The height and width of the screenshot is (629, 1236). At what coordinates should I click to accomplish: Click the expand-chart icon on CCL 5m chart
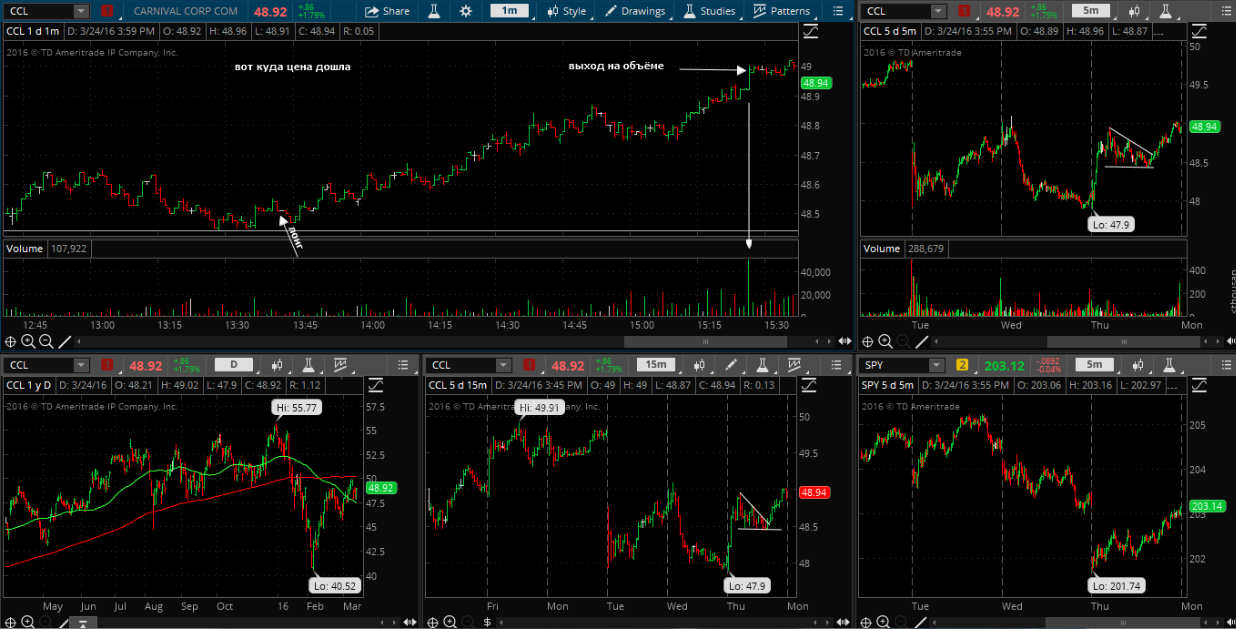tap(1198, 31)
